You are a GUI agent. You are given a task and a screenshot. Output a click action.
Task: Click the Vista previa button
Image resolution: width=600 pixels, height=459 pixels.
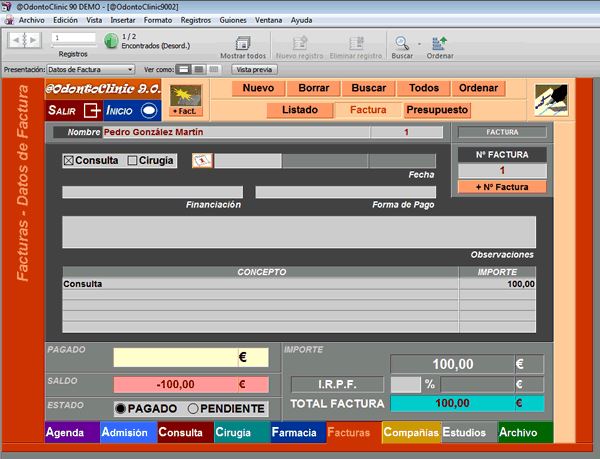tap(254, 70)
